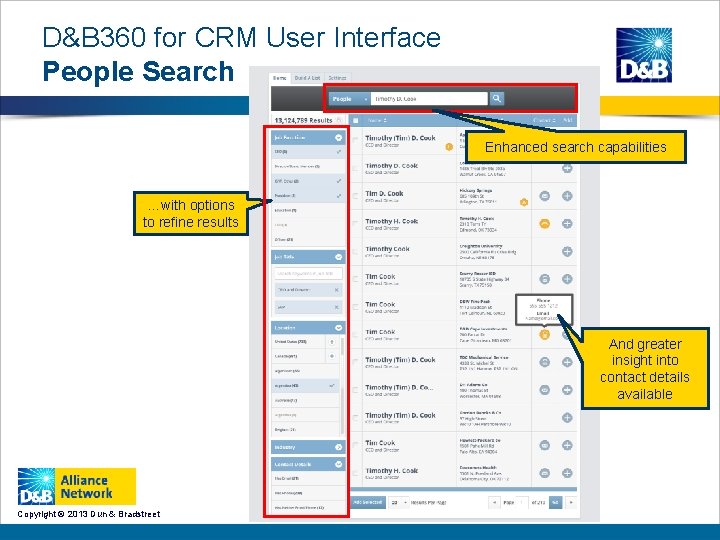Click the magnifier search button
Screen dimensions: 720x540
[496, 98]
